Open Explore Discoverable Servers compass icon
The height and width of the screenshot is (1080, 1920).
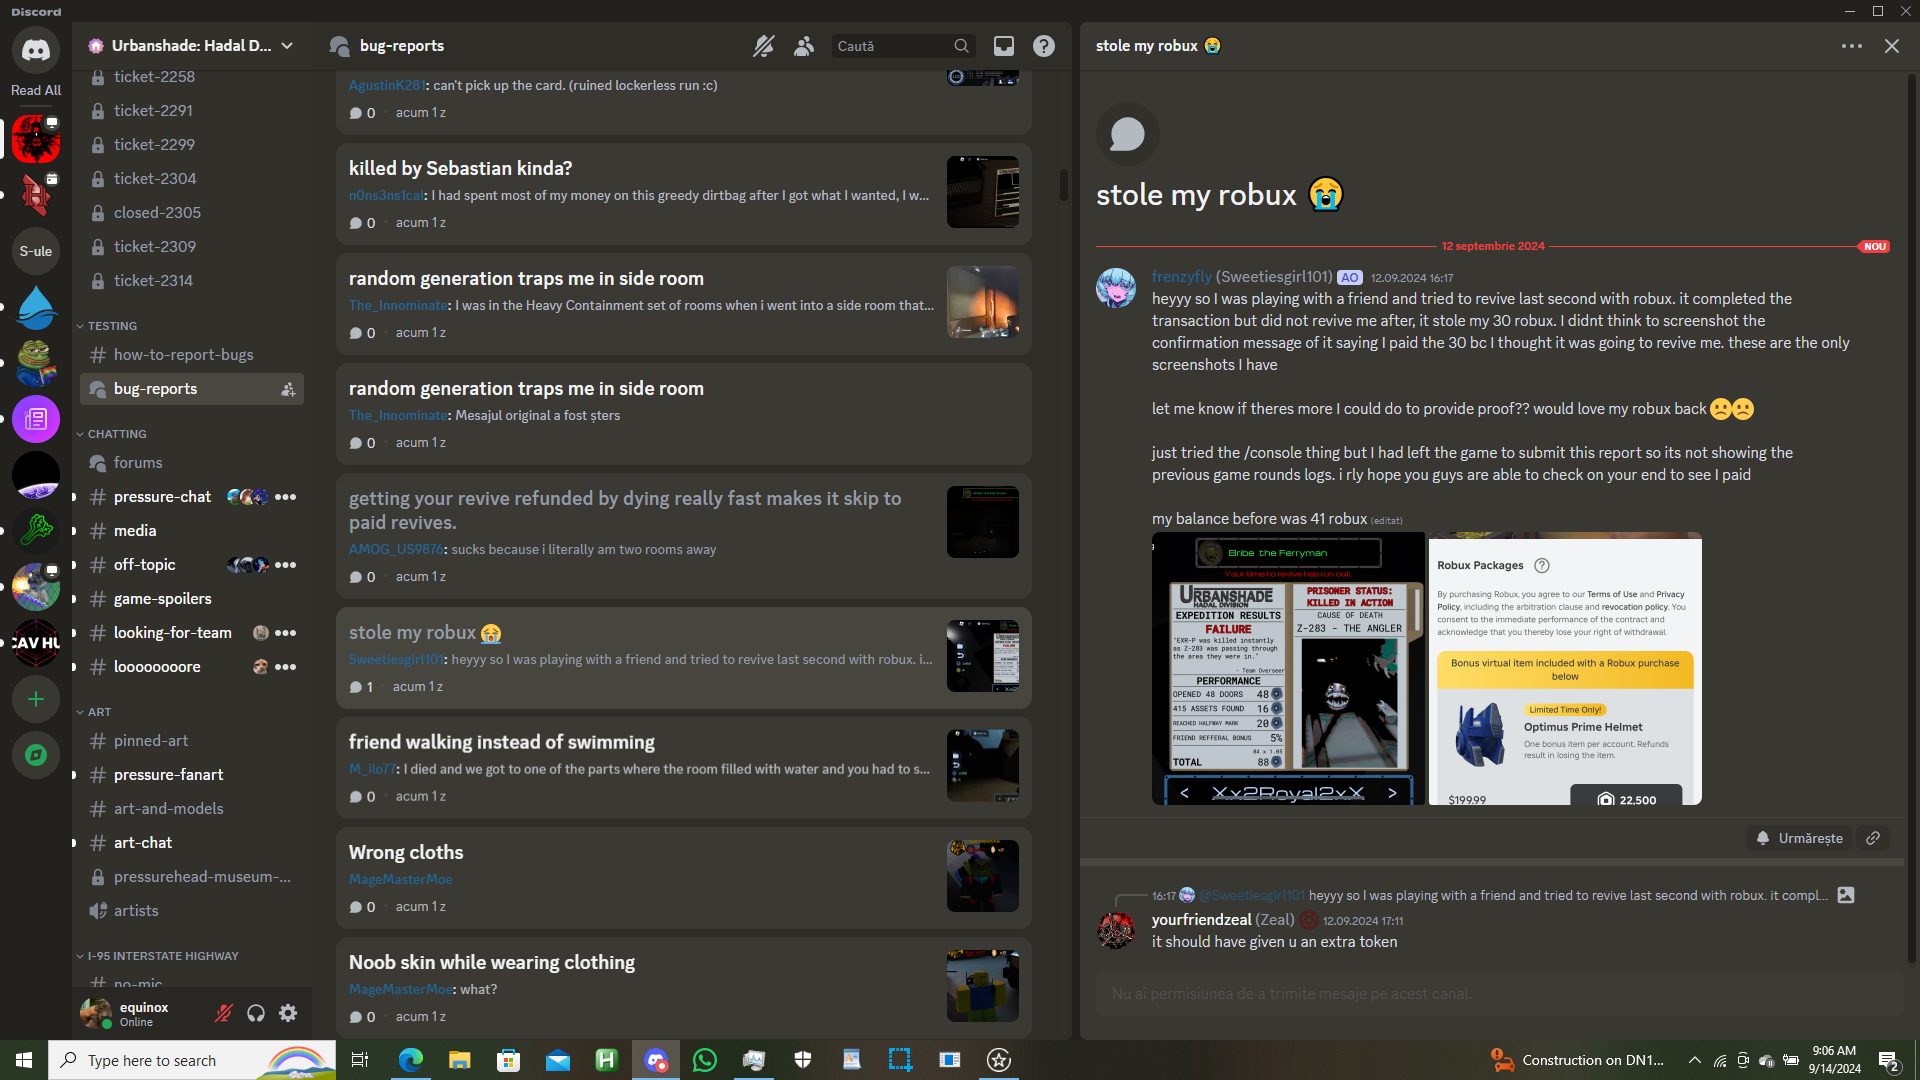[36, 755]
